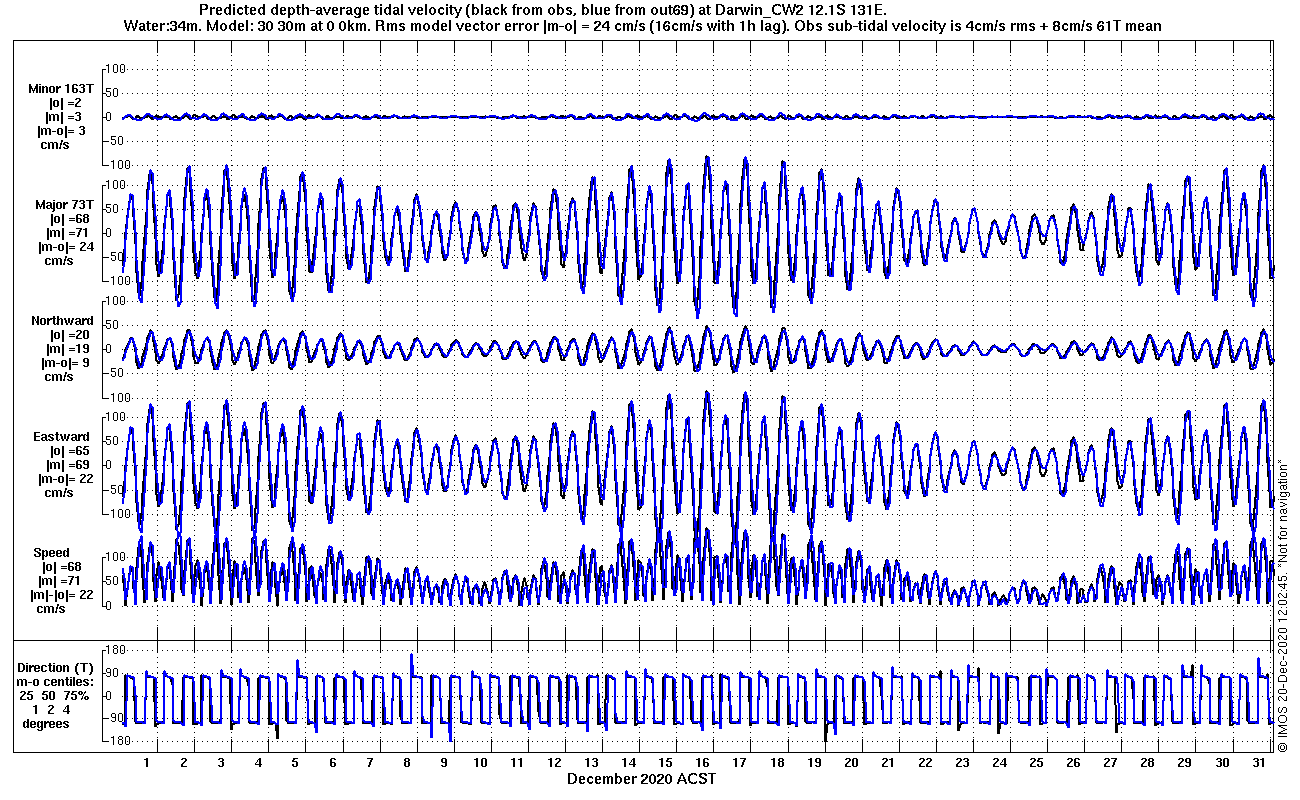The height and width of the screenshot is (800, 1300).
Task: Select the 'Minor 163T' panel label
Action: 61,89
